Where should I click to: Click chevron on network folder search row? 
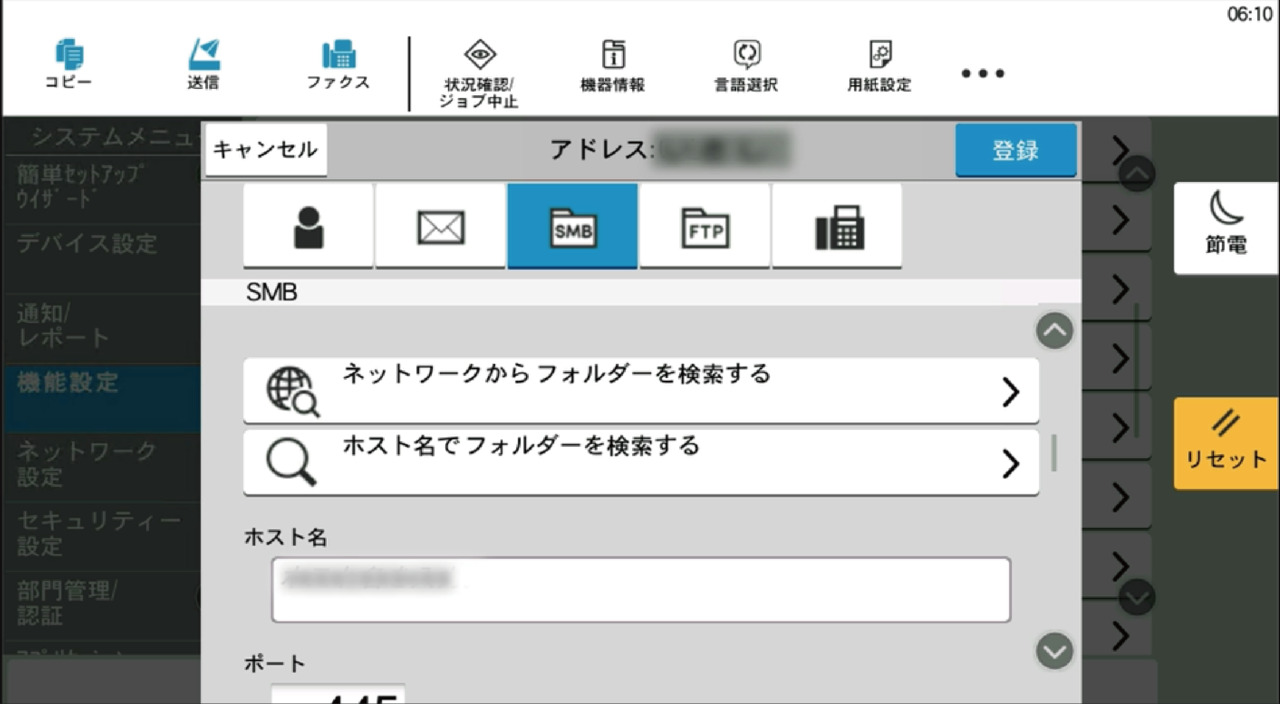[x=1010, y=393]
